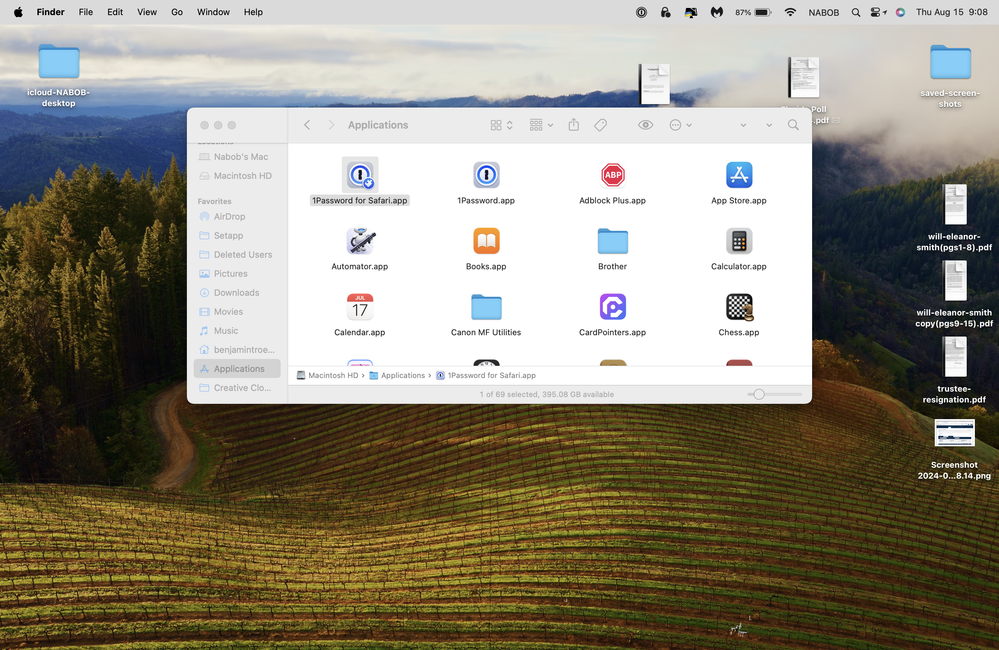Viewport: 999px width, 650px height.
Task: Adjust the icon size slider
Action: coord(759,395)
